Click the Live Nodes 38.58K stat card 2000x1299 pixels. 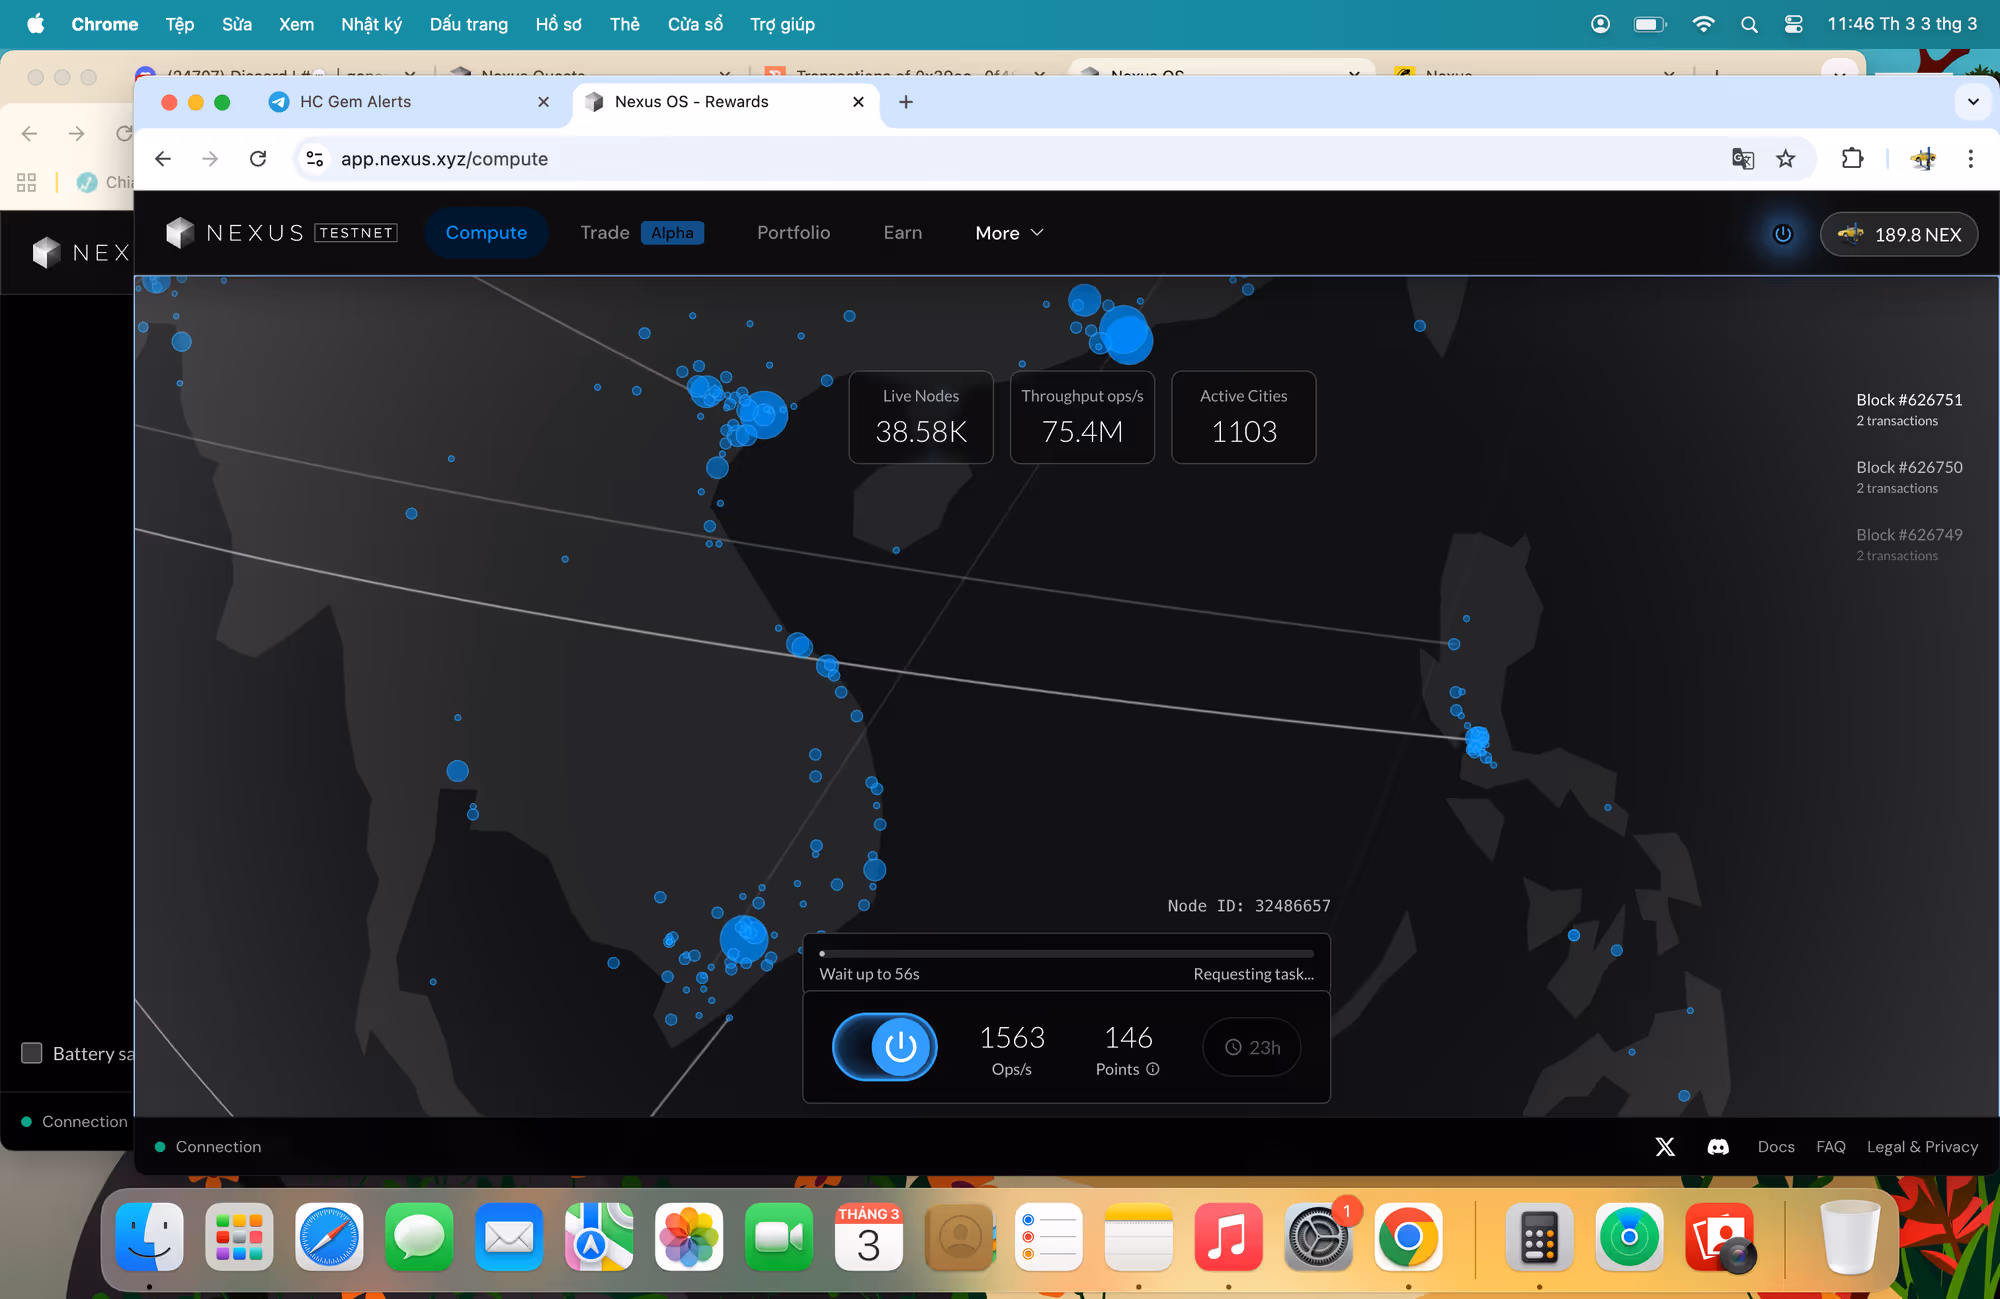click(x=921, y=417)
